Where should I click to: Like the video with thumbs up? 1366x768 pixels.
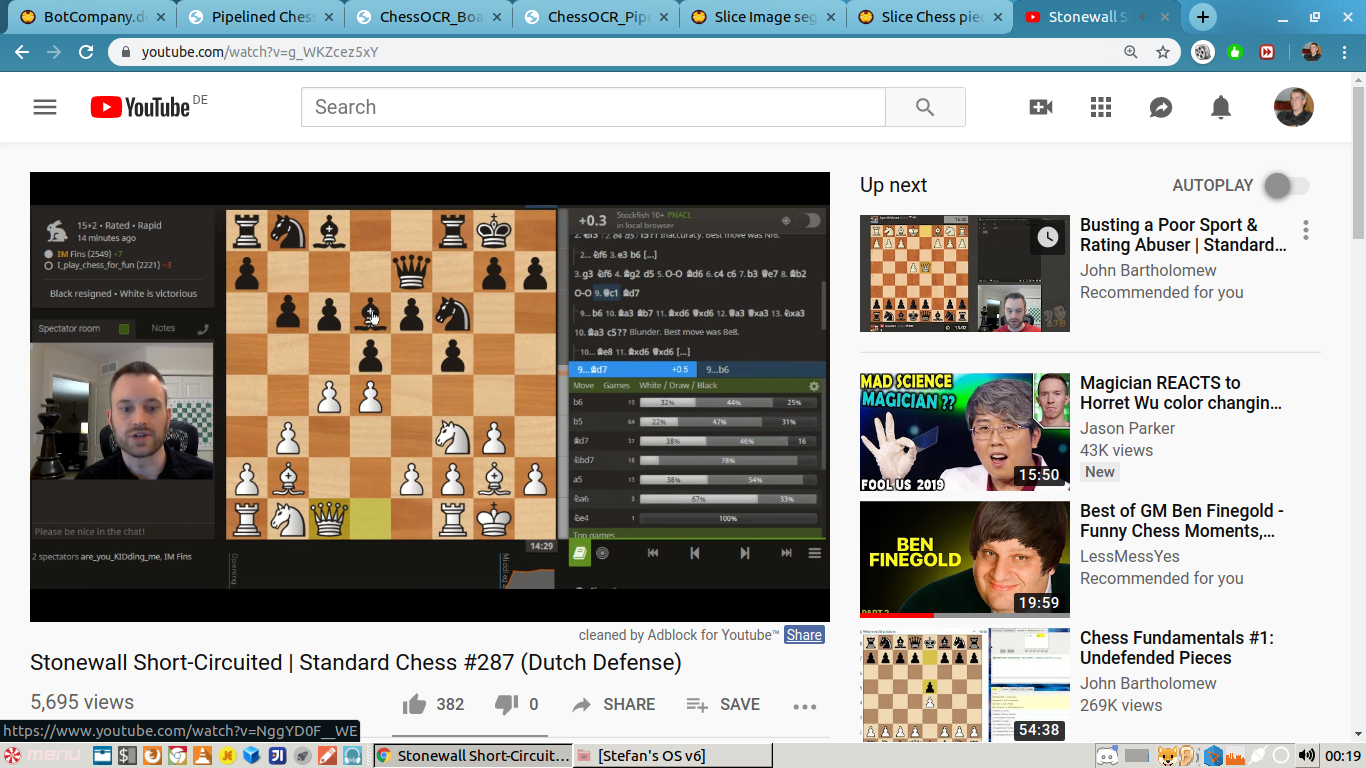415,705
